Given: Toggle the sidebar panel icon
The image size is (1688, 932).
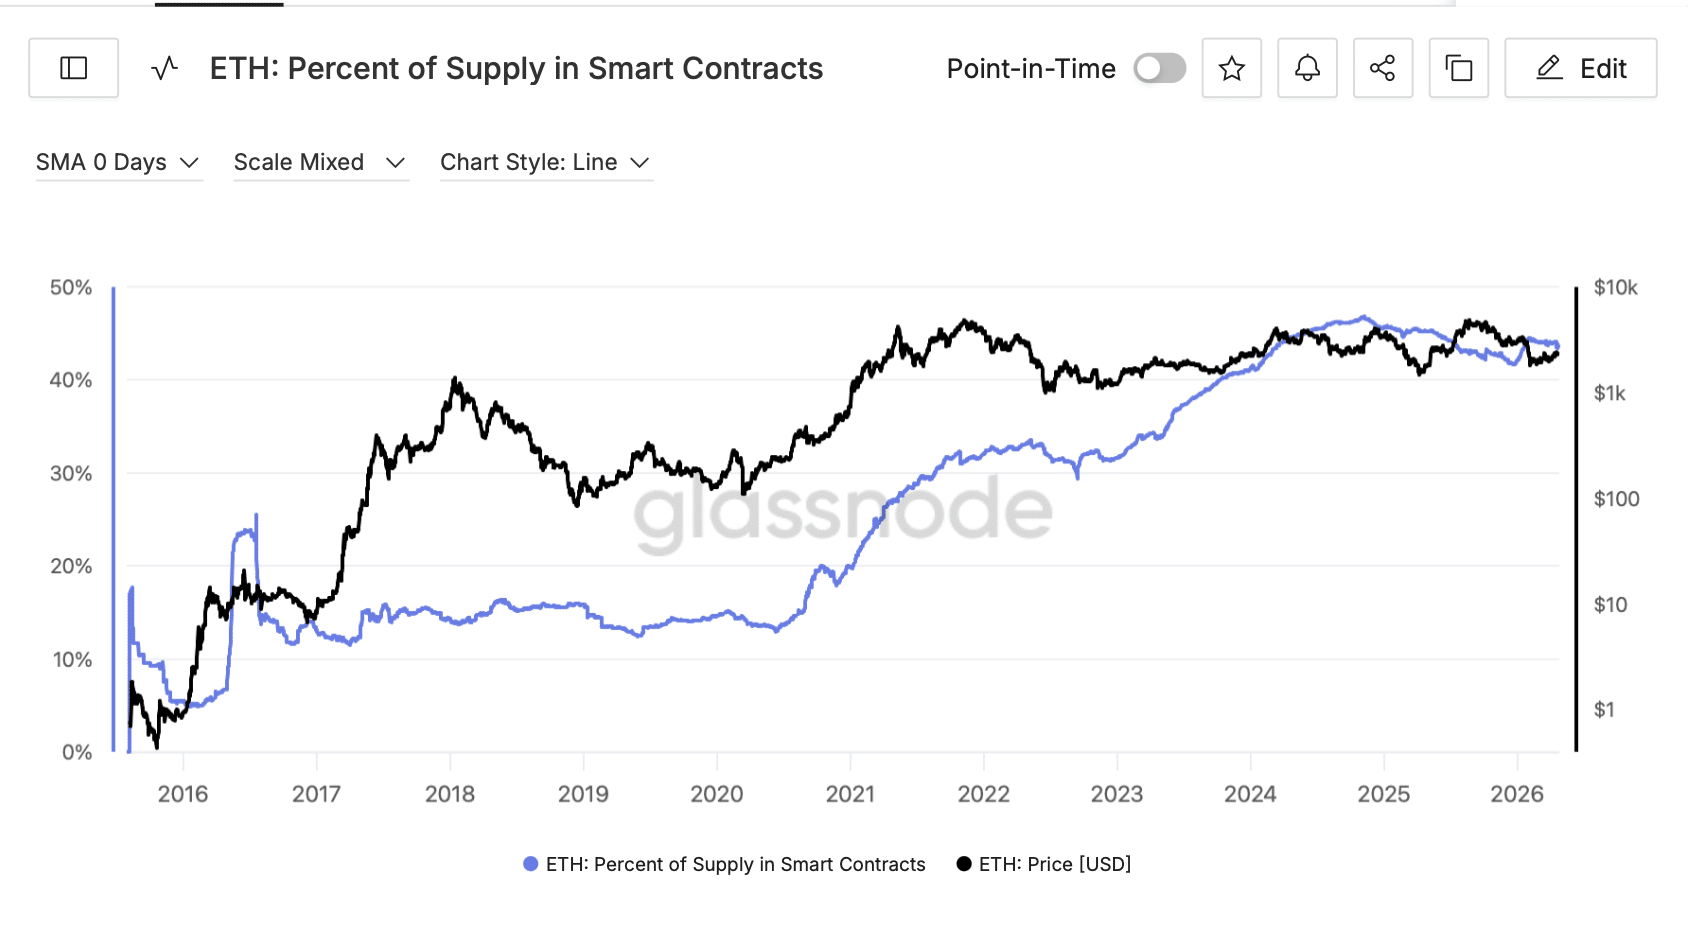Looking at the screenshot, I should click(x=74, y=68).
